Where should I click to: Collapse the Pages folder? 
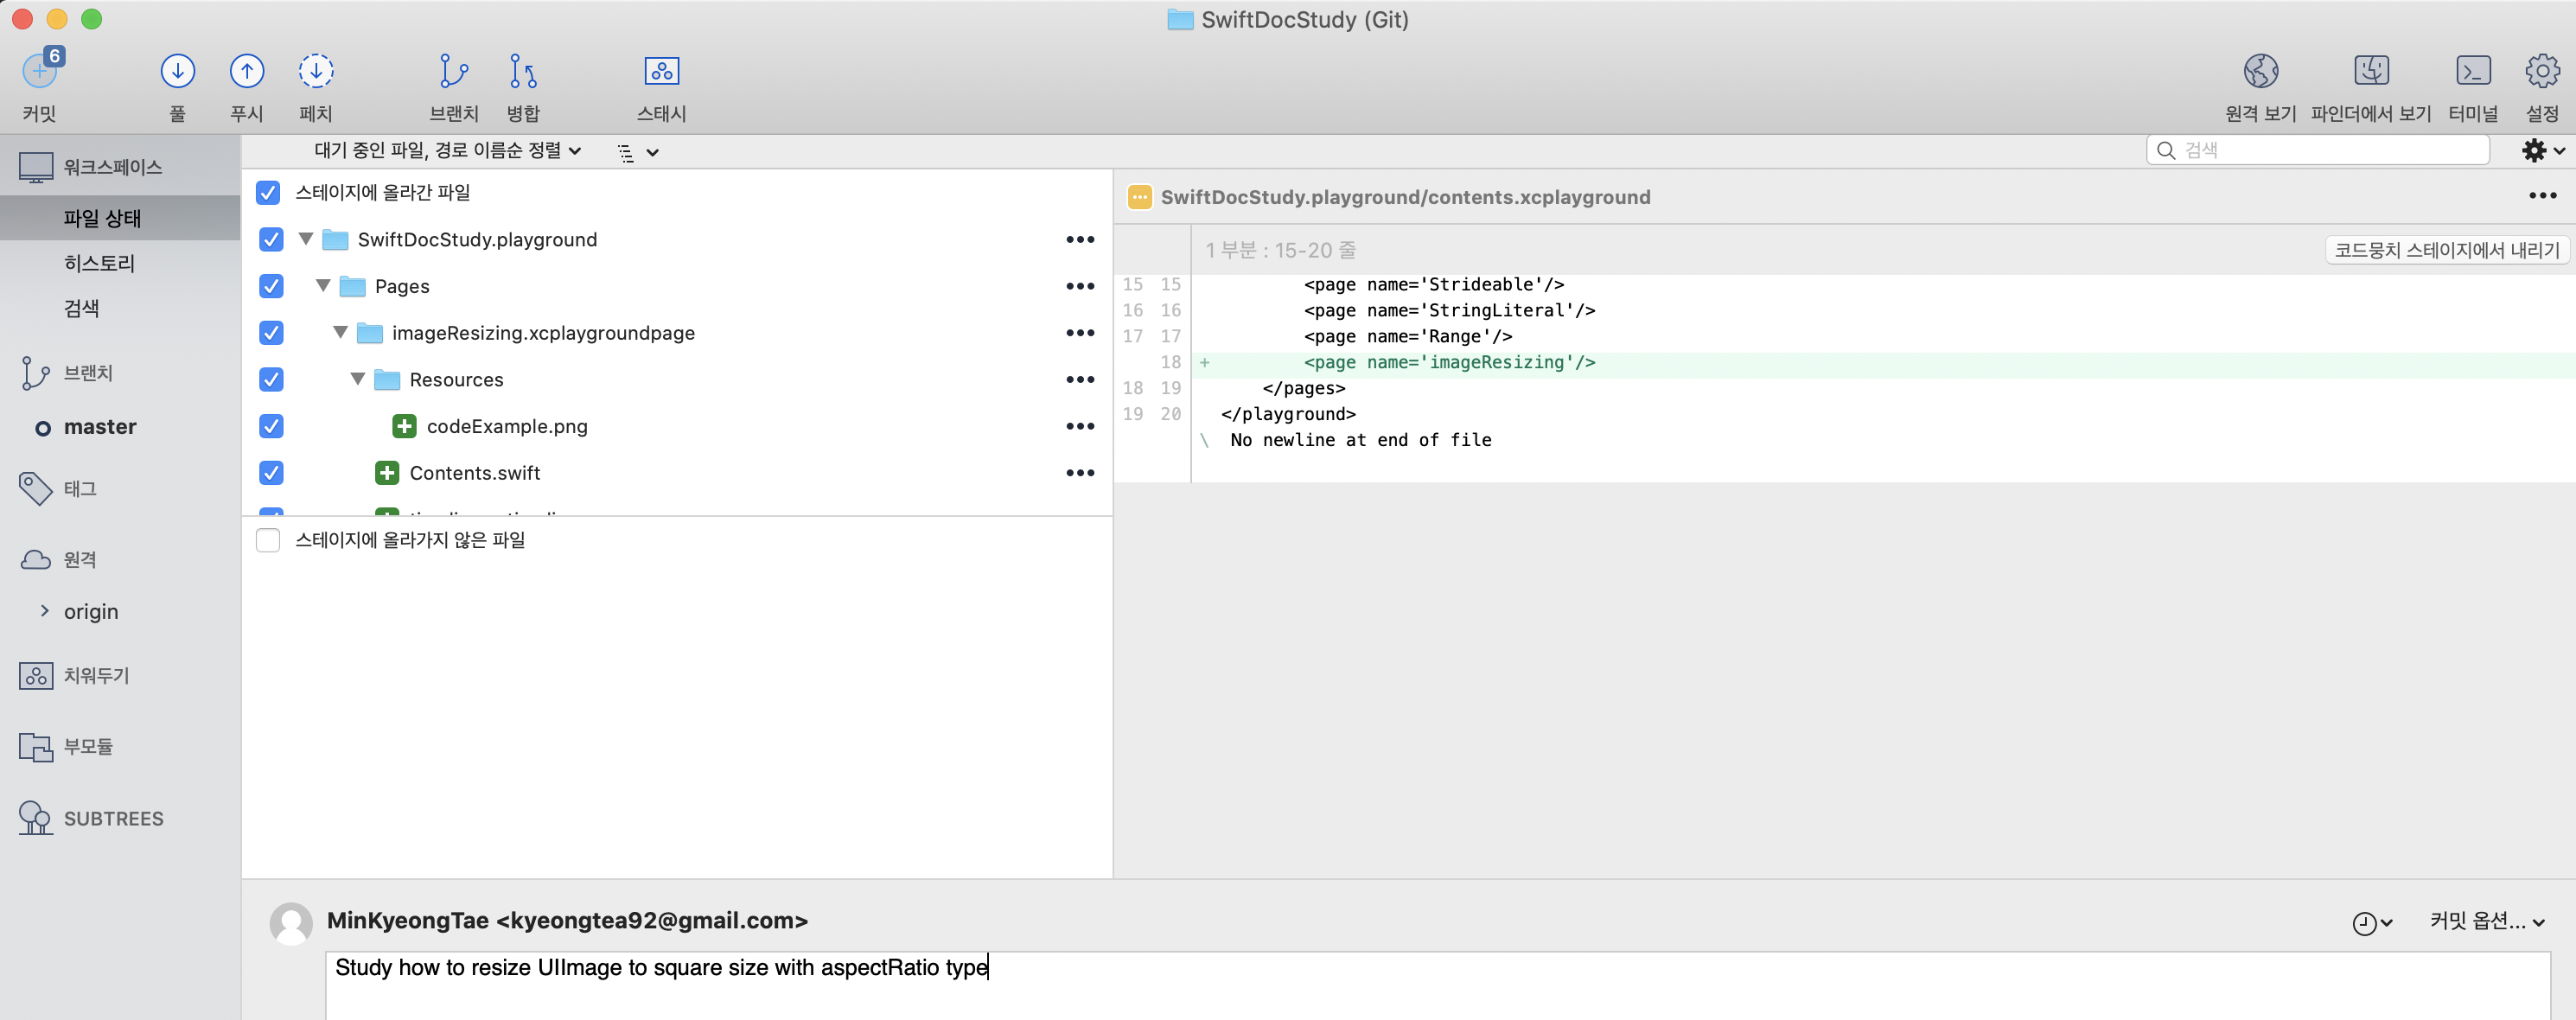(323, 286)
